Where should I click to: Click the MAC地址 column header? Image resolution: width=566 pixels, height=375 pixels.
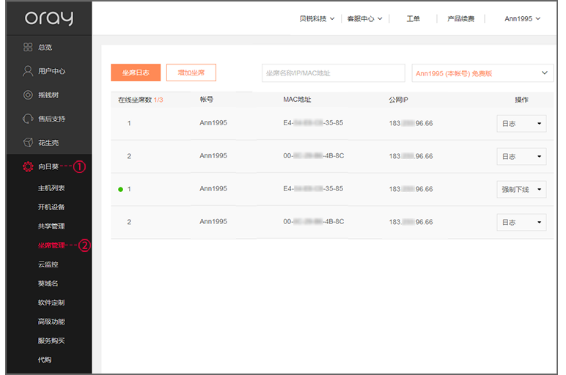point(297,100)
